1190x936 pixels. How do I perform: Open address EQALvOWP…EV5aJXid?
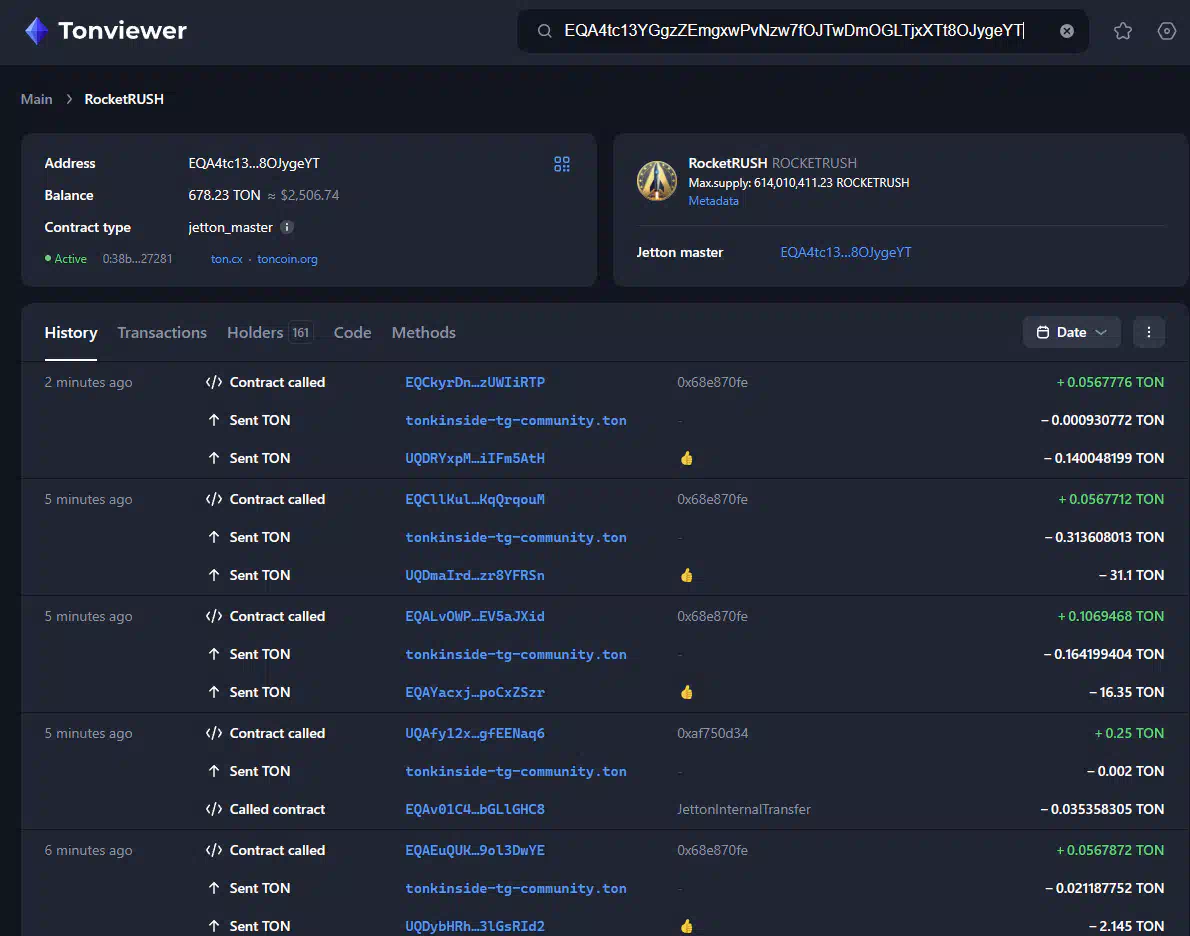tap(474, 616)
